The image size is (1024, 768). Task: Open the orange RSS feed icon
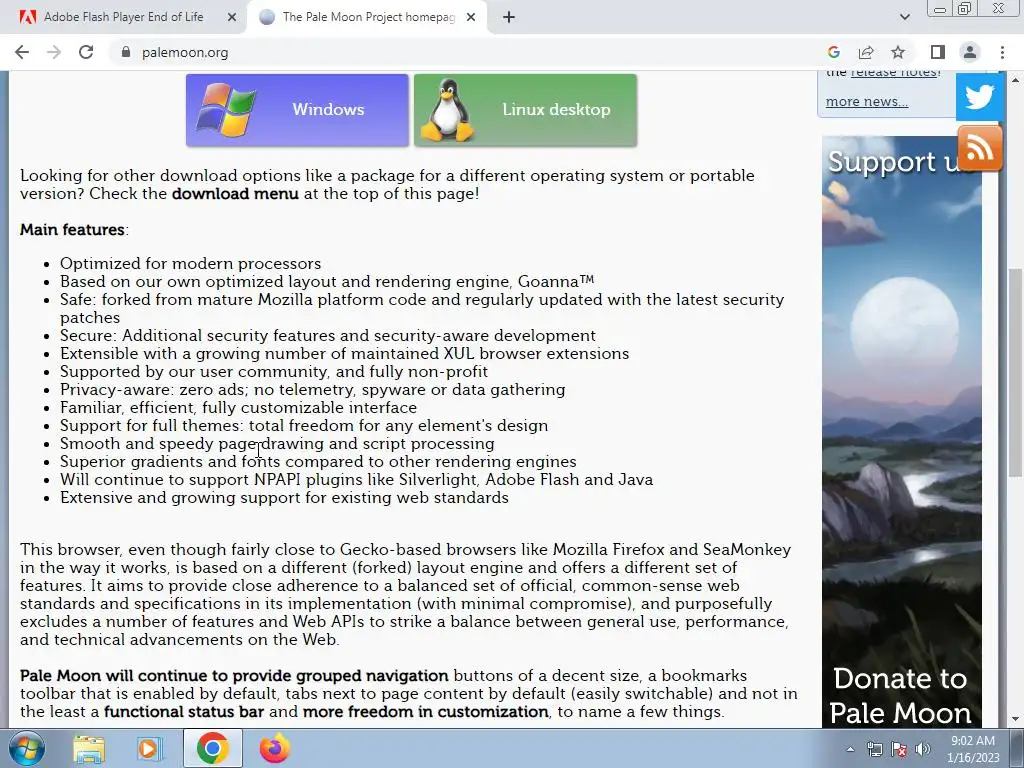click(980, 148)
